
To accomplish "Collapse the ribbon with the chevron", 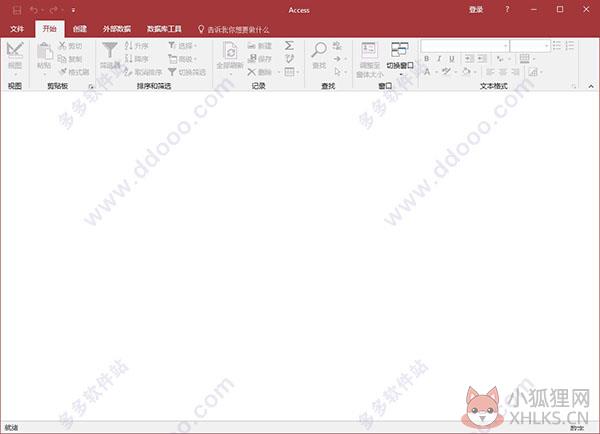I will tap(591, 86).
